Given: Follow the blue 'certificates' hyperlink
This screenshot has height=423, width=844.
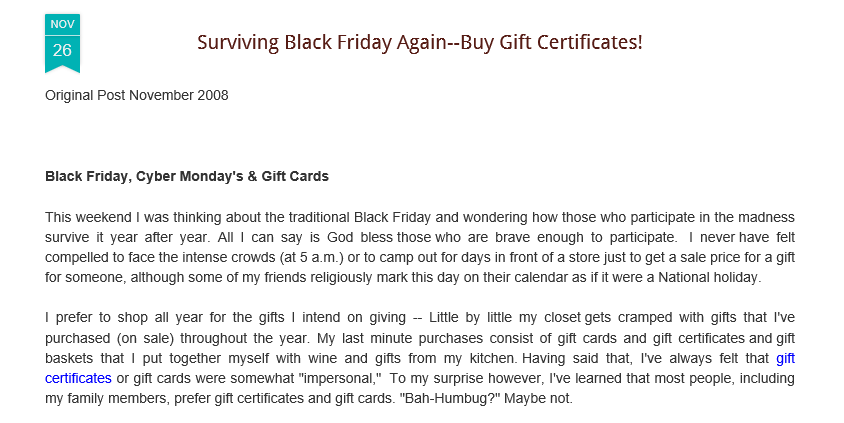Looking at the screenshot, I should [78, 378].
